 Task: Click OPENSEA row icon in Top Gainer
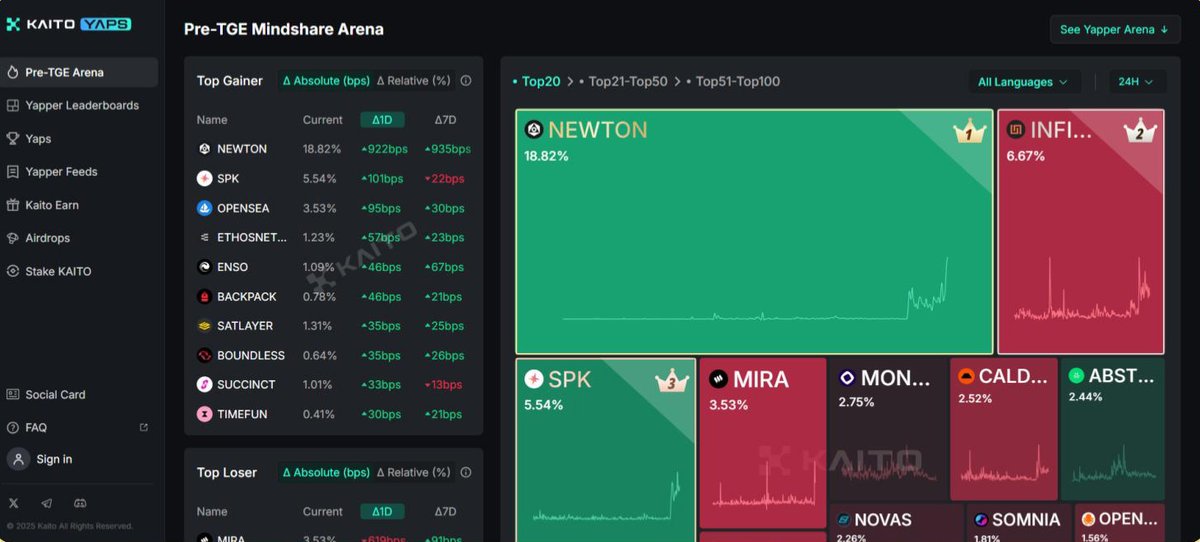tap(204, 208)
